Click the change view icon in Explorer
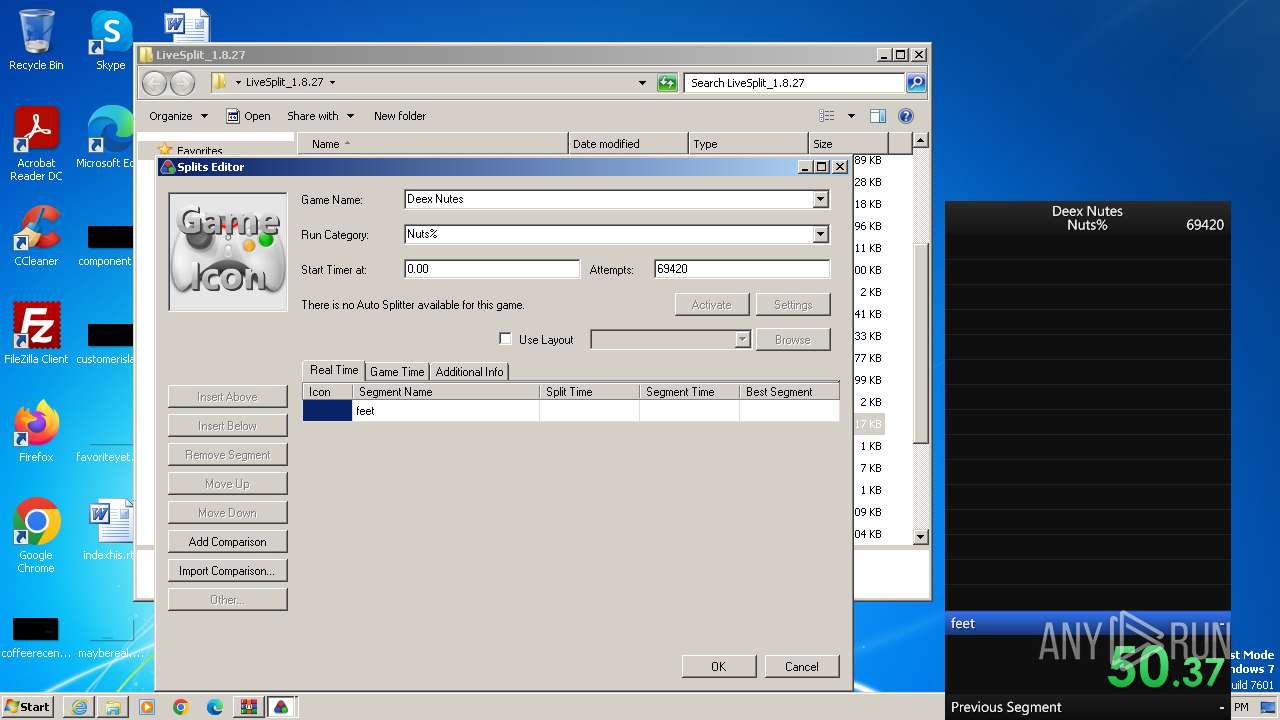 point(827,116)
